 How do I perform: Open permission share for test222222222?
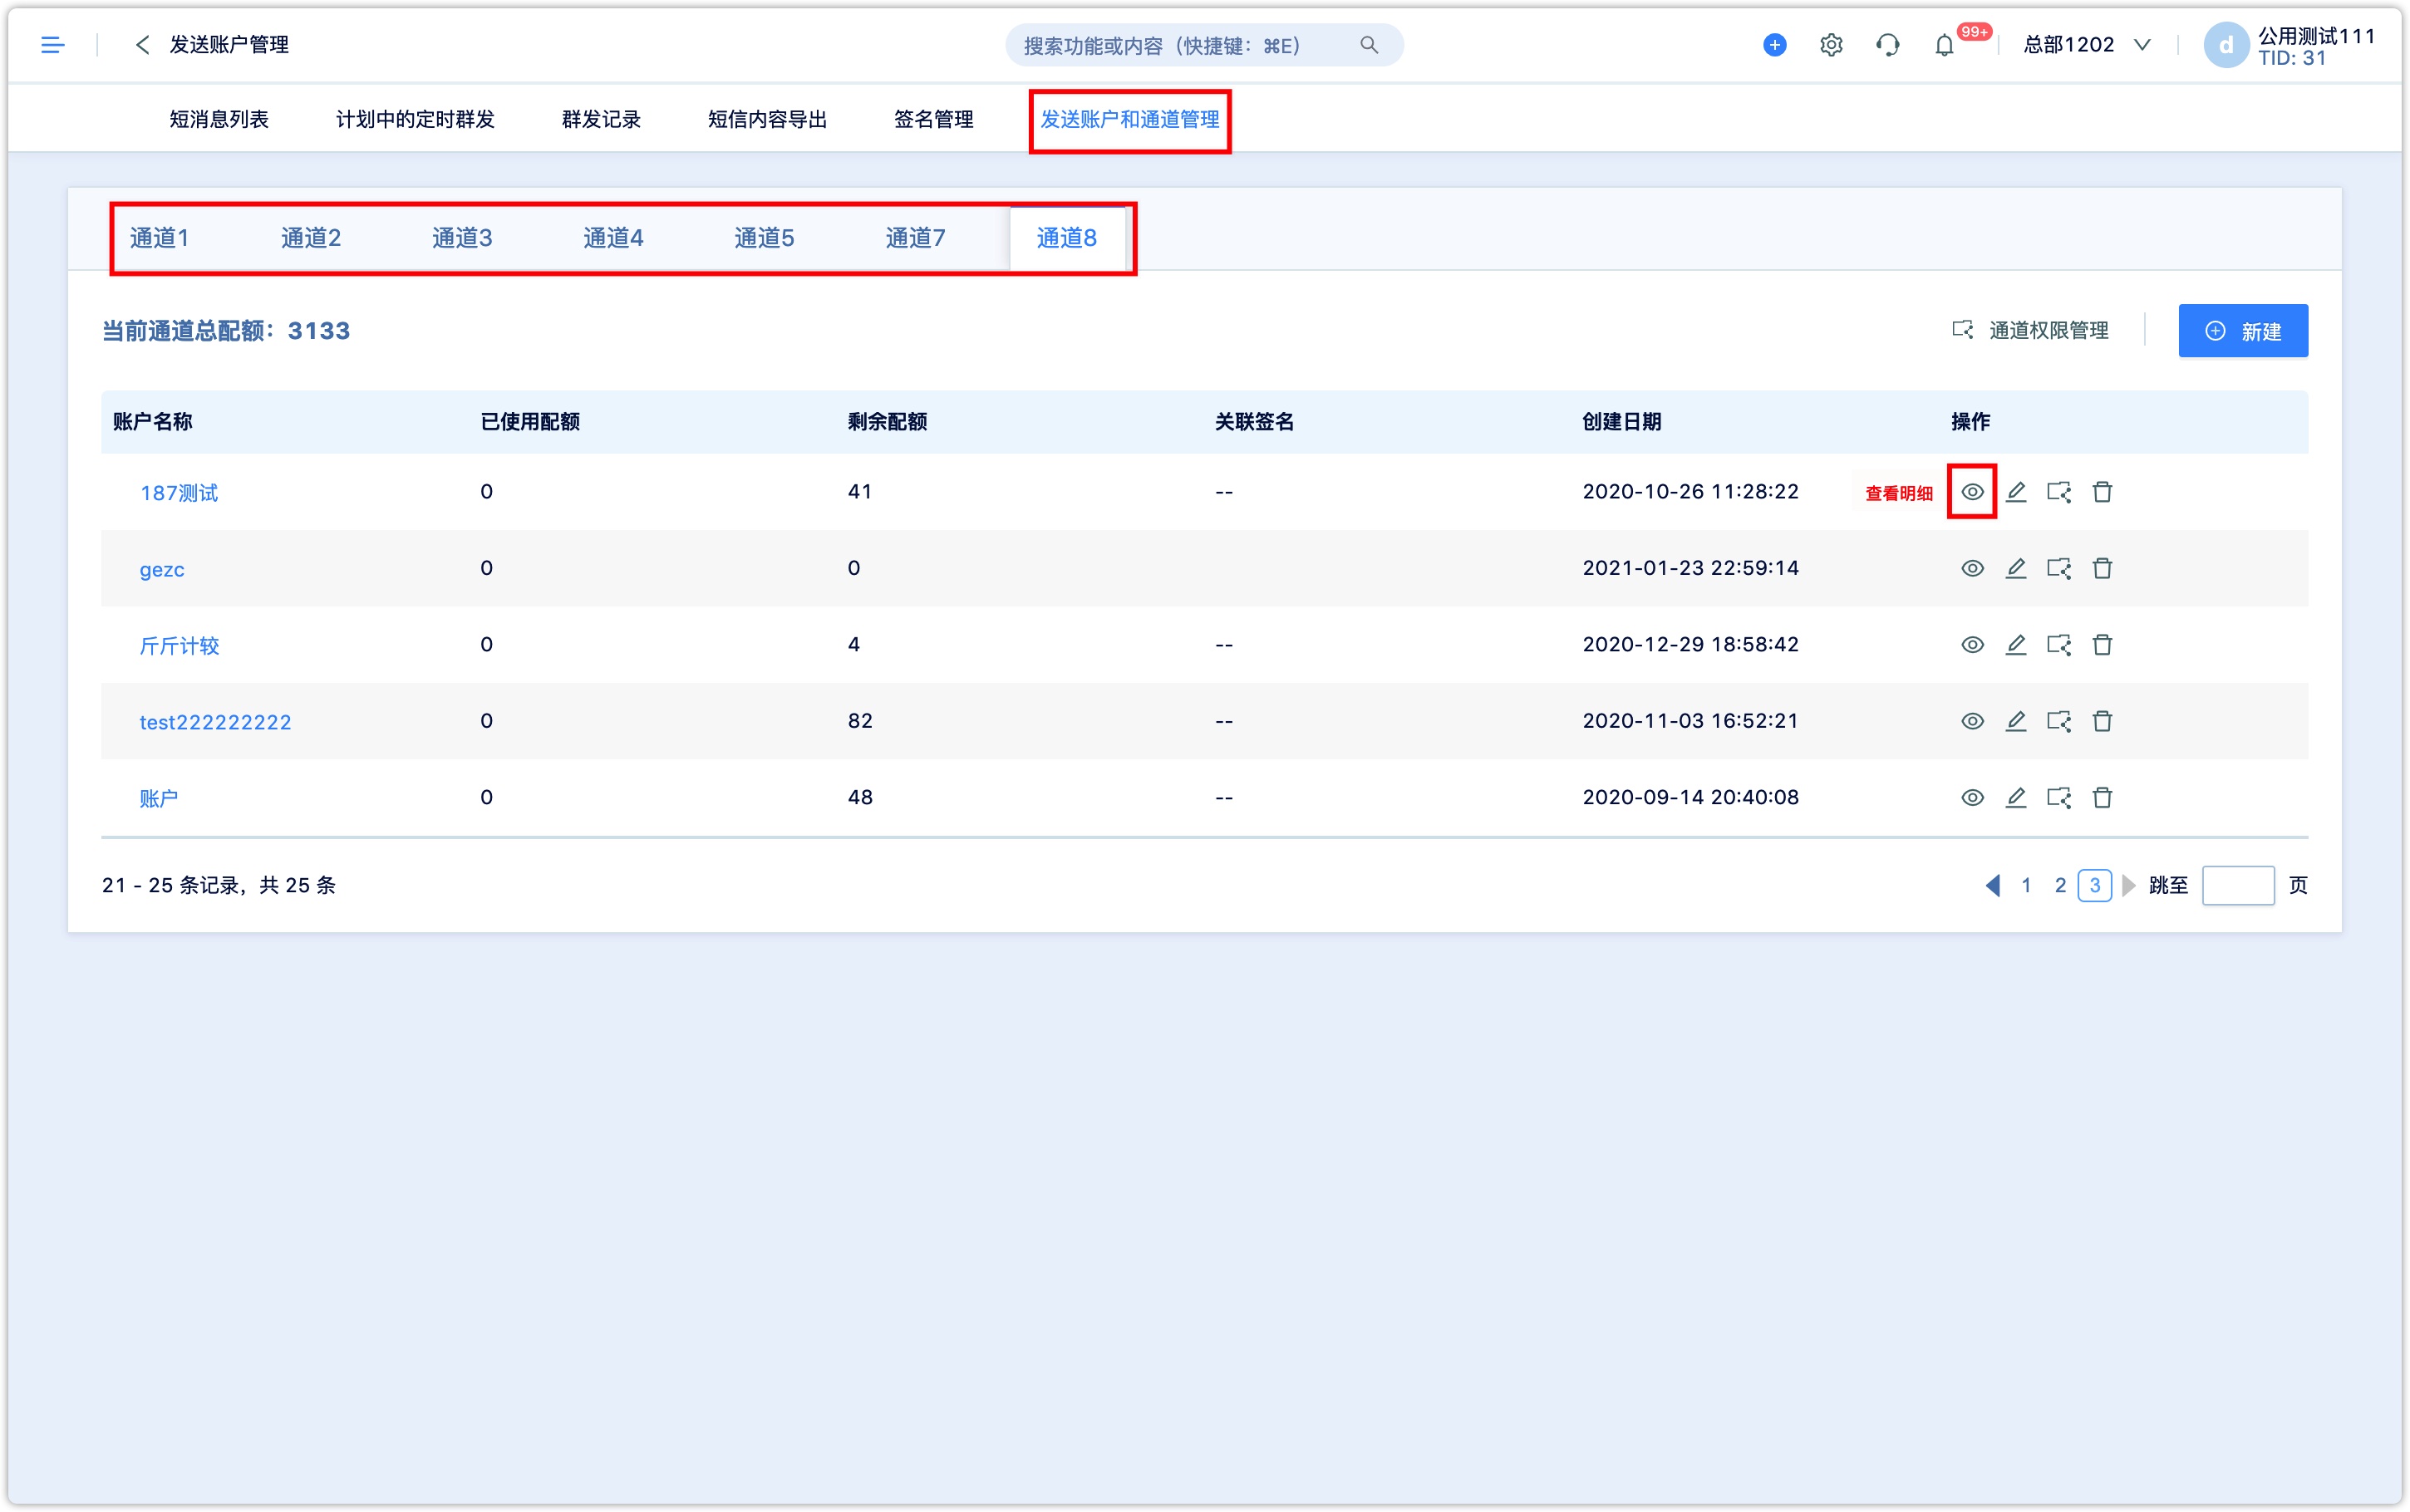point(2058,721)
